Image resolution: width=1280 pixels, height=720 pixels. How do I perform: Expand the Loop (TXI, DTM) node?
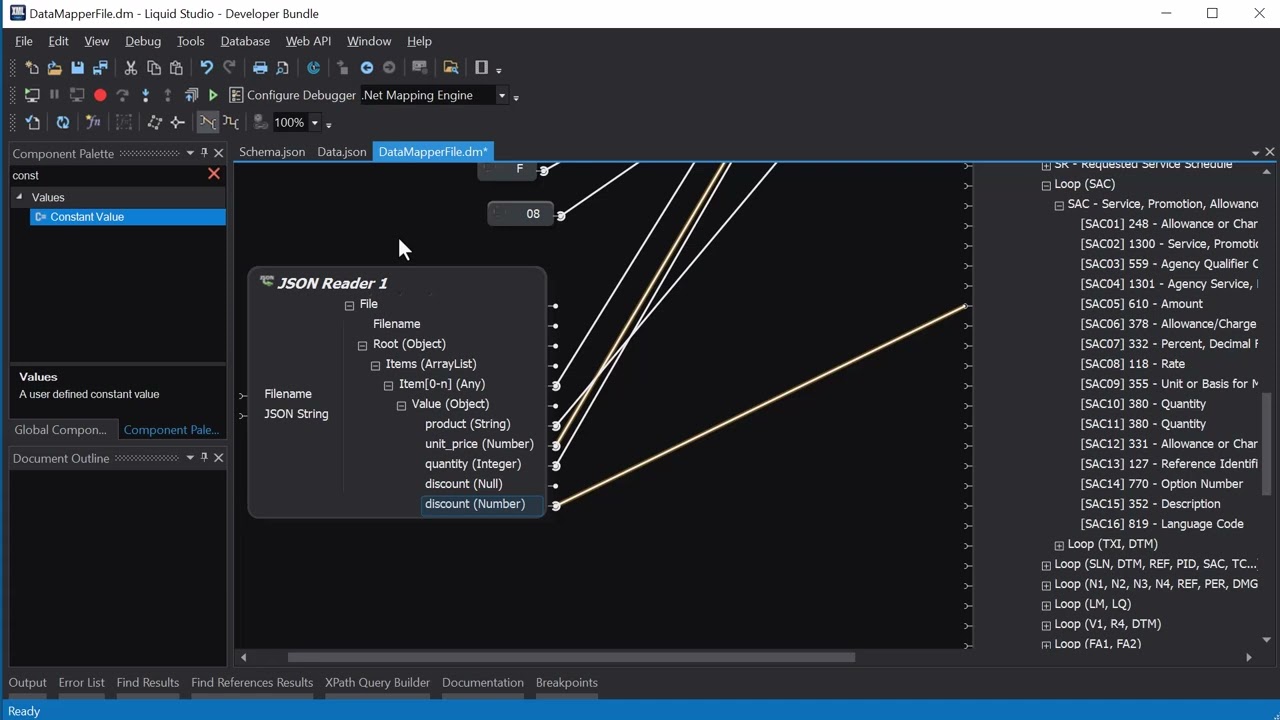point(1059,545)
